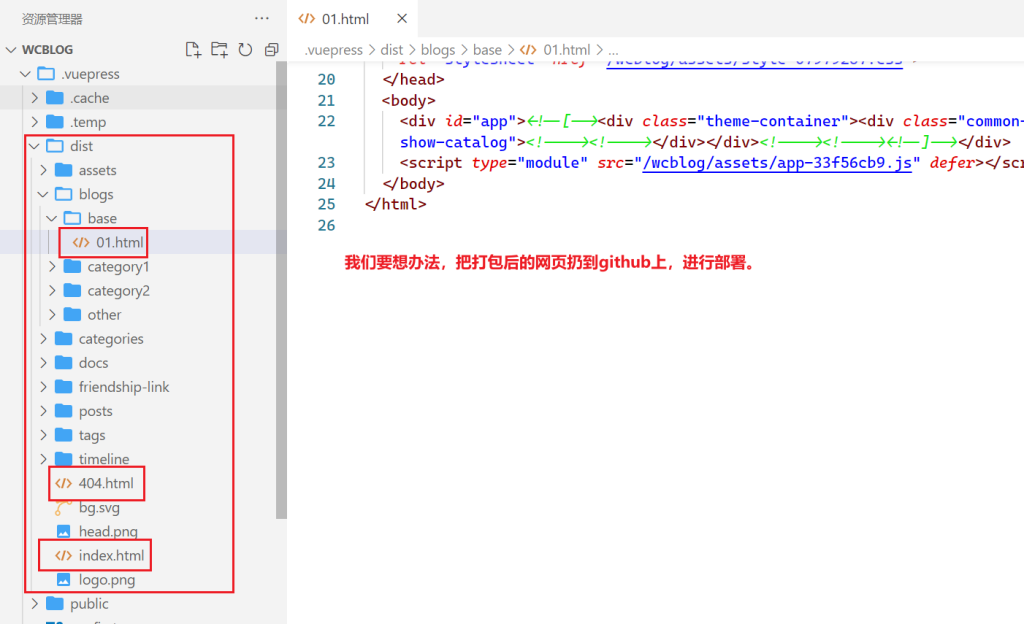Click the SVG icon beside bg.svg

click(x=63, y=507)
